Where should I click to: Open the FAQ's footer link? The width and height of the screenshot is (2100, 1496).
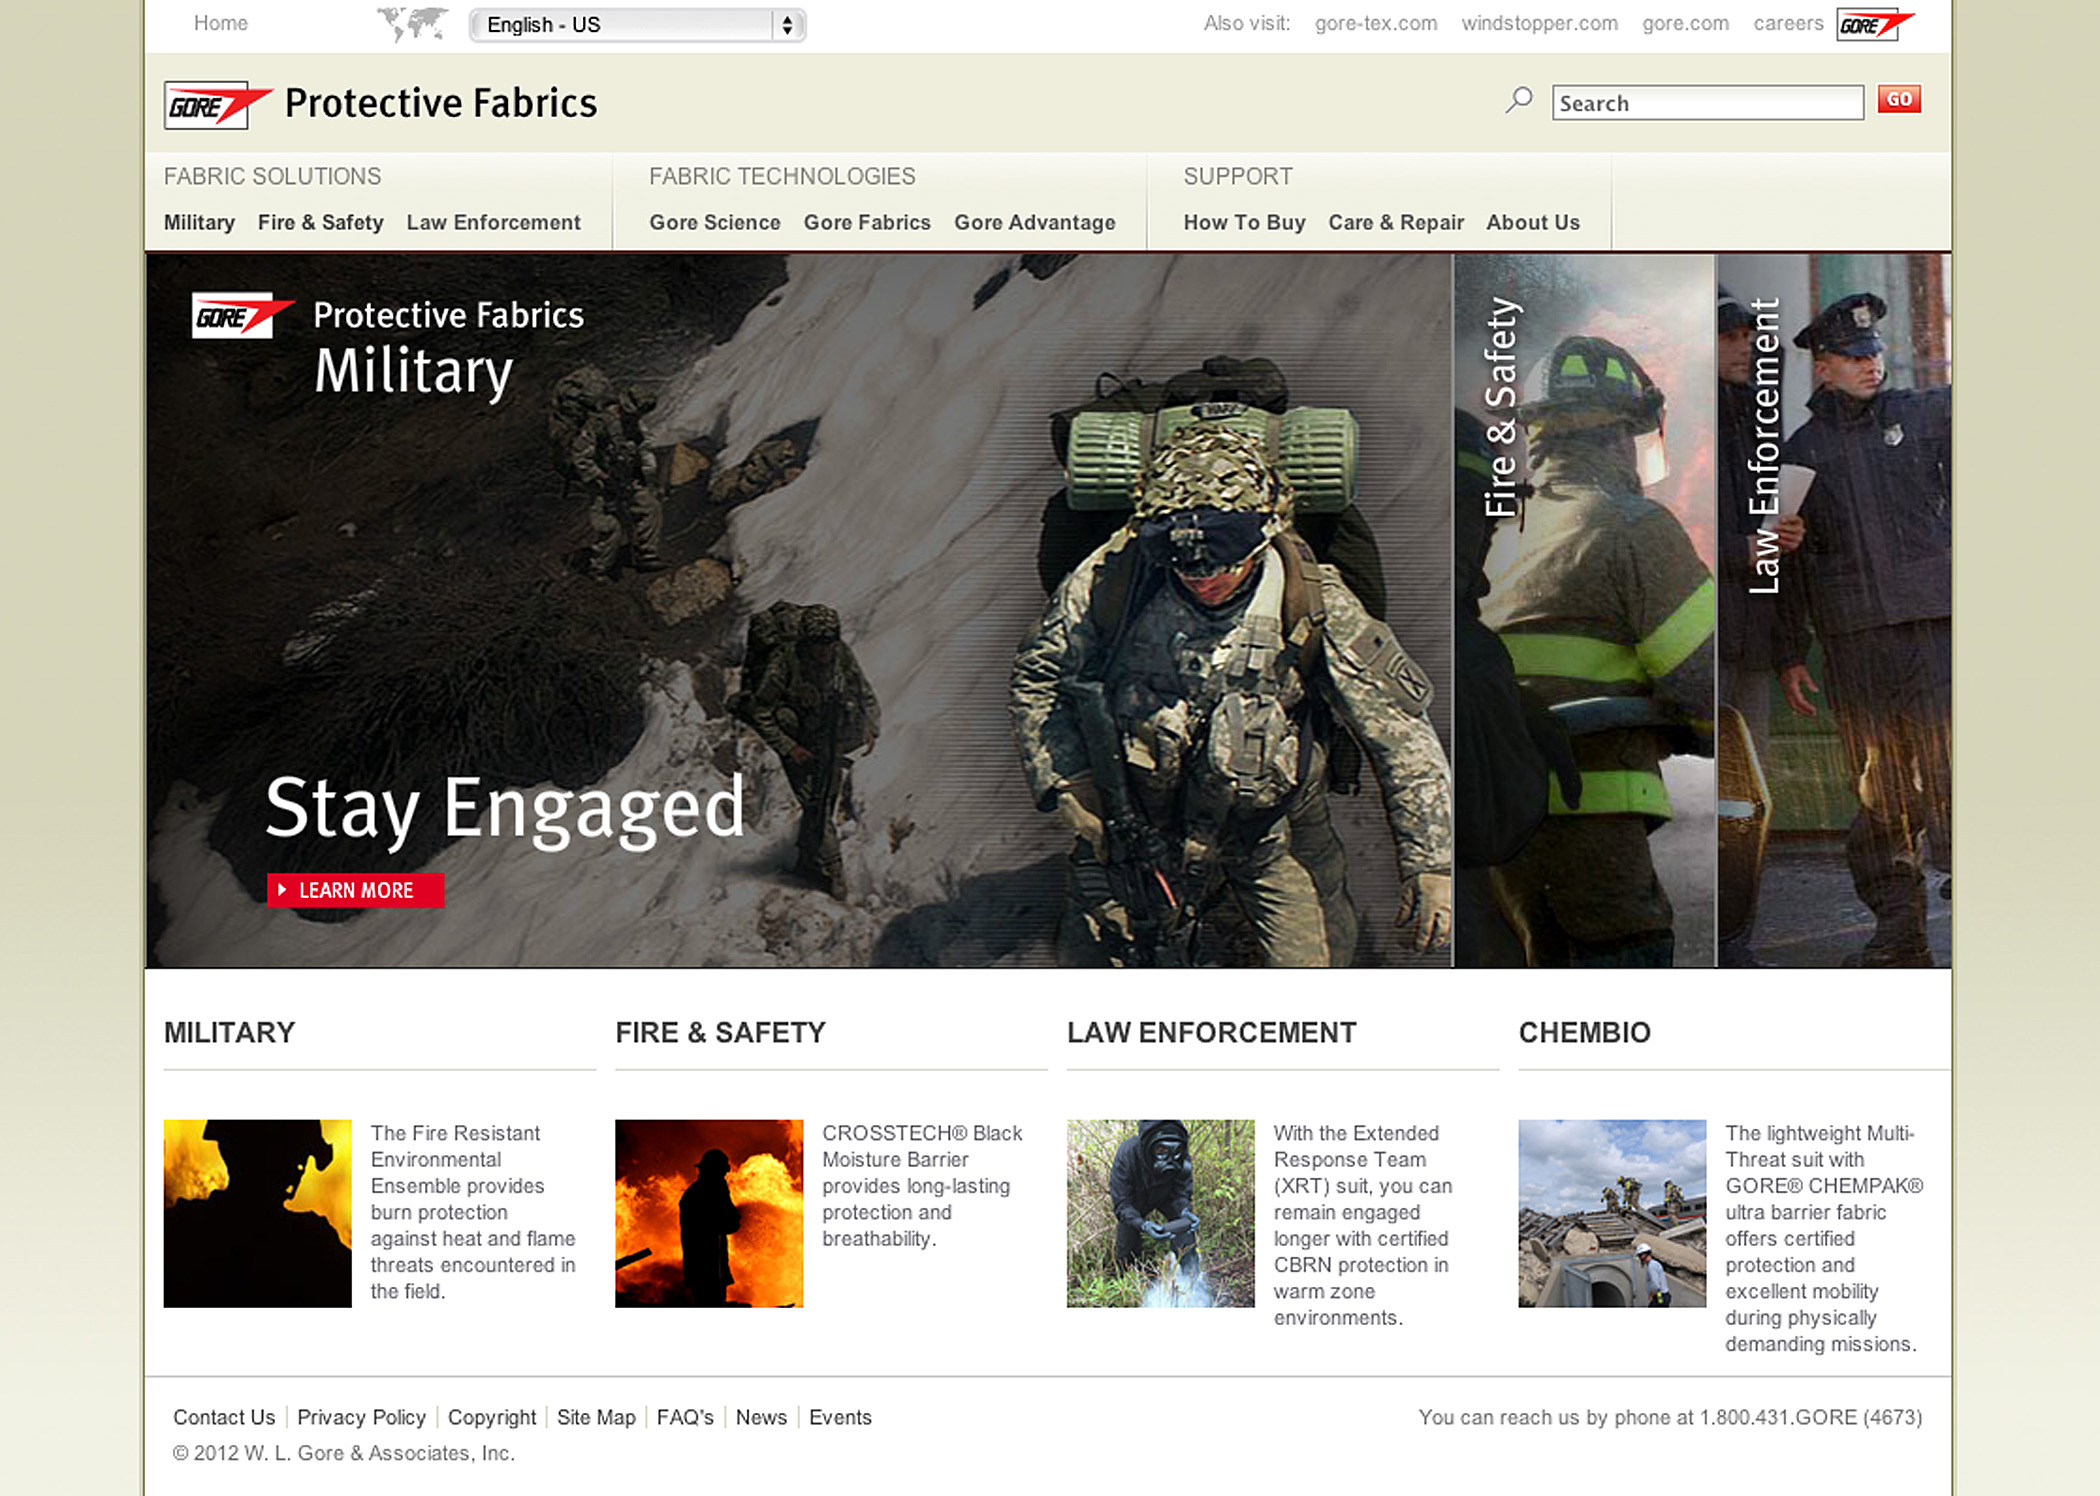pyautogui.click(x=685, y=1417)
